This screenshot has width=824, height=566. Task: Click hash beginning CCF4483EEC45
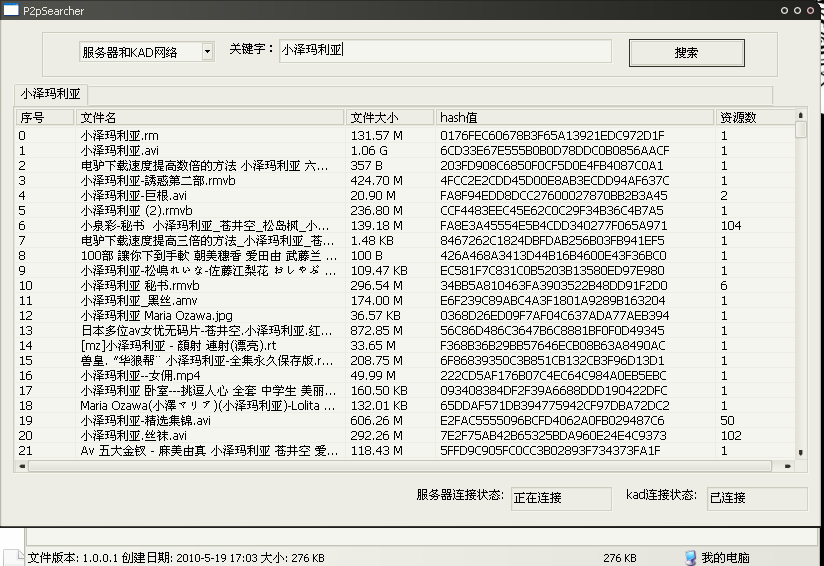pos(552,211)
